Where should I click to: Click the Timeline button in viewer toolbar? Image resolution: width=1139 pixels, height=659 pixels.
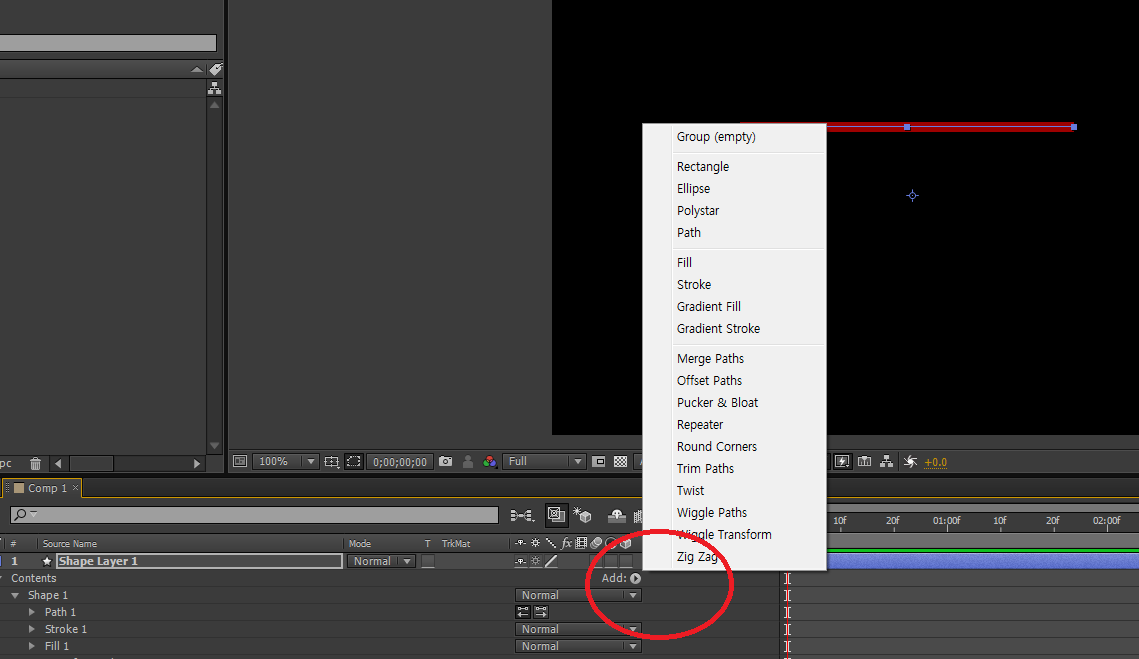coord(864,461)
